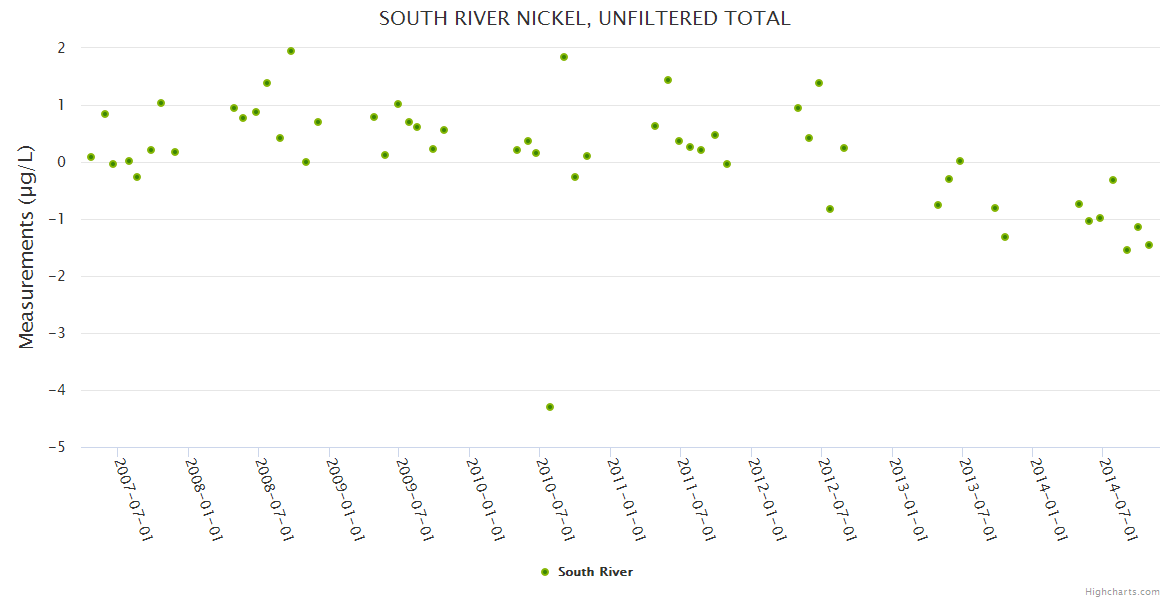
Task: Click the y-axis label 2
Action: coord(61,48)
